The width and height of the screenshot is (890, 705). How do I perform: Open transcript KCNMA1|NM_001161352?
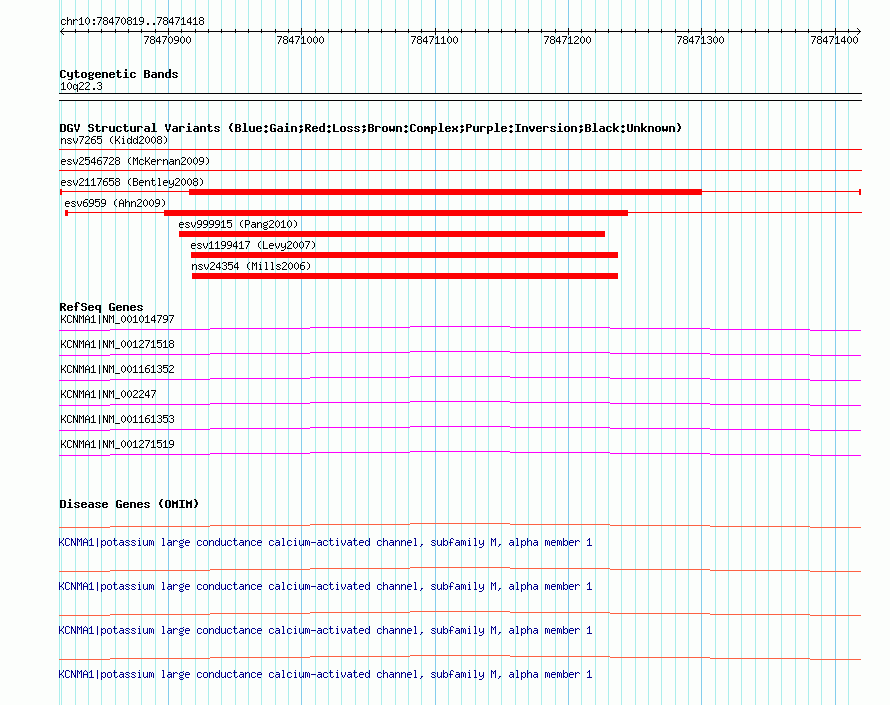click(x=117, y=370)
